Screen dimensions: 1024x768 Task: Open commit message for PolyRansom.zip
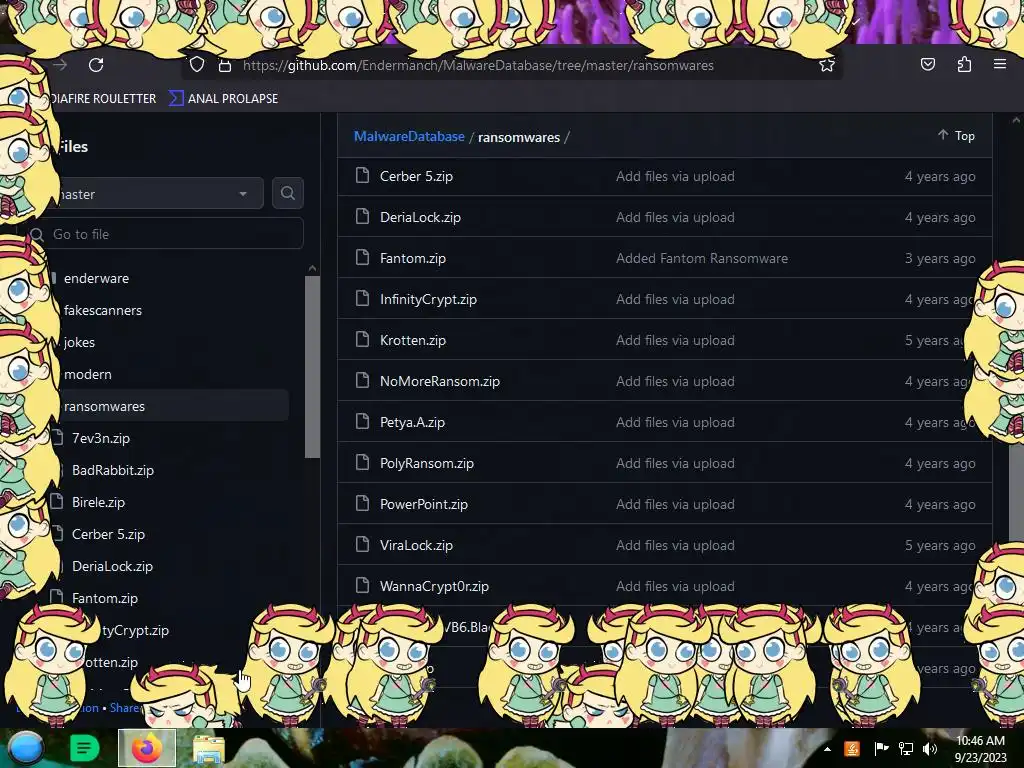click(x=675, y=464)
